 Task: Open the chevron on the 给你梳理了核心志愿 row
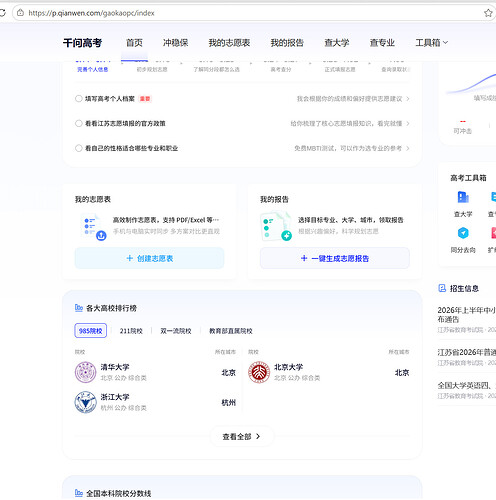click(408, 123)
